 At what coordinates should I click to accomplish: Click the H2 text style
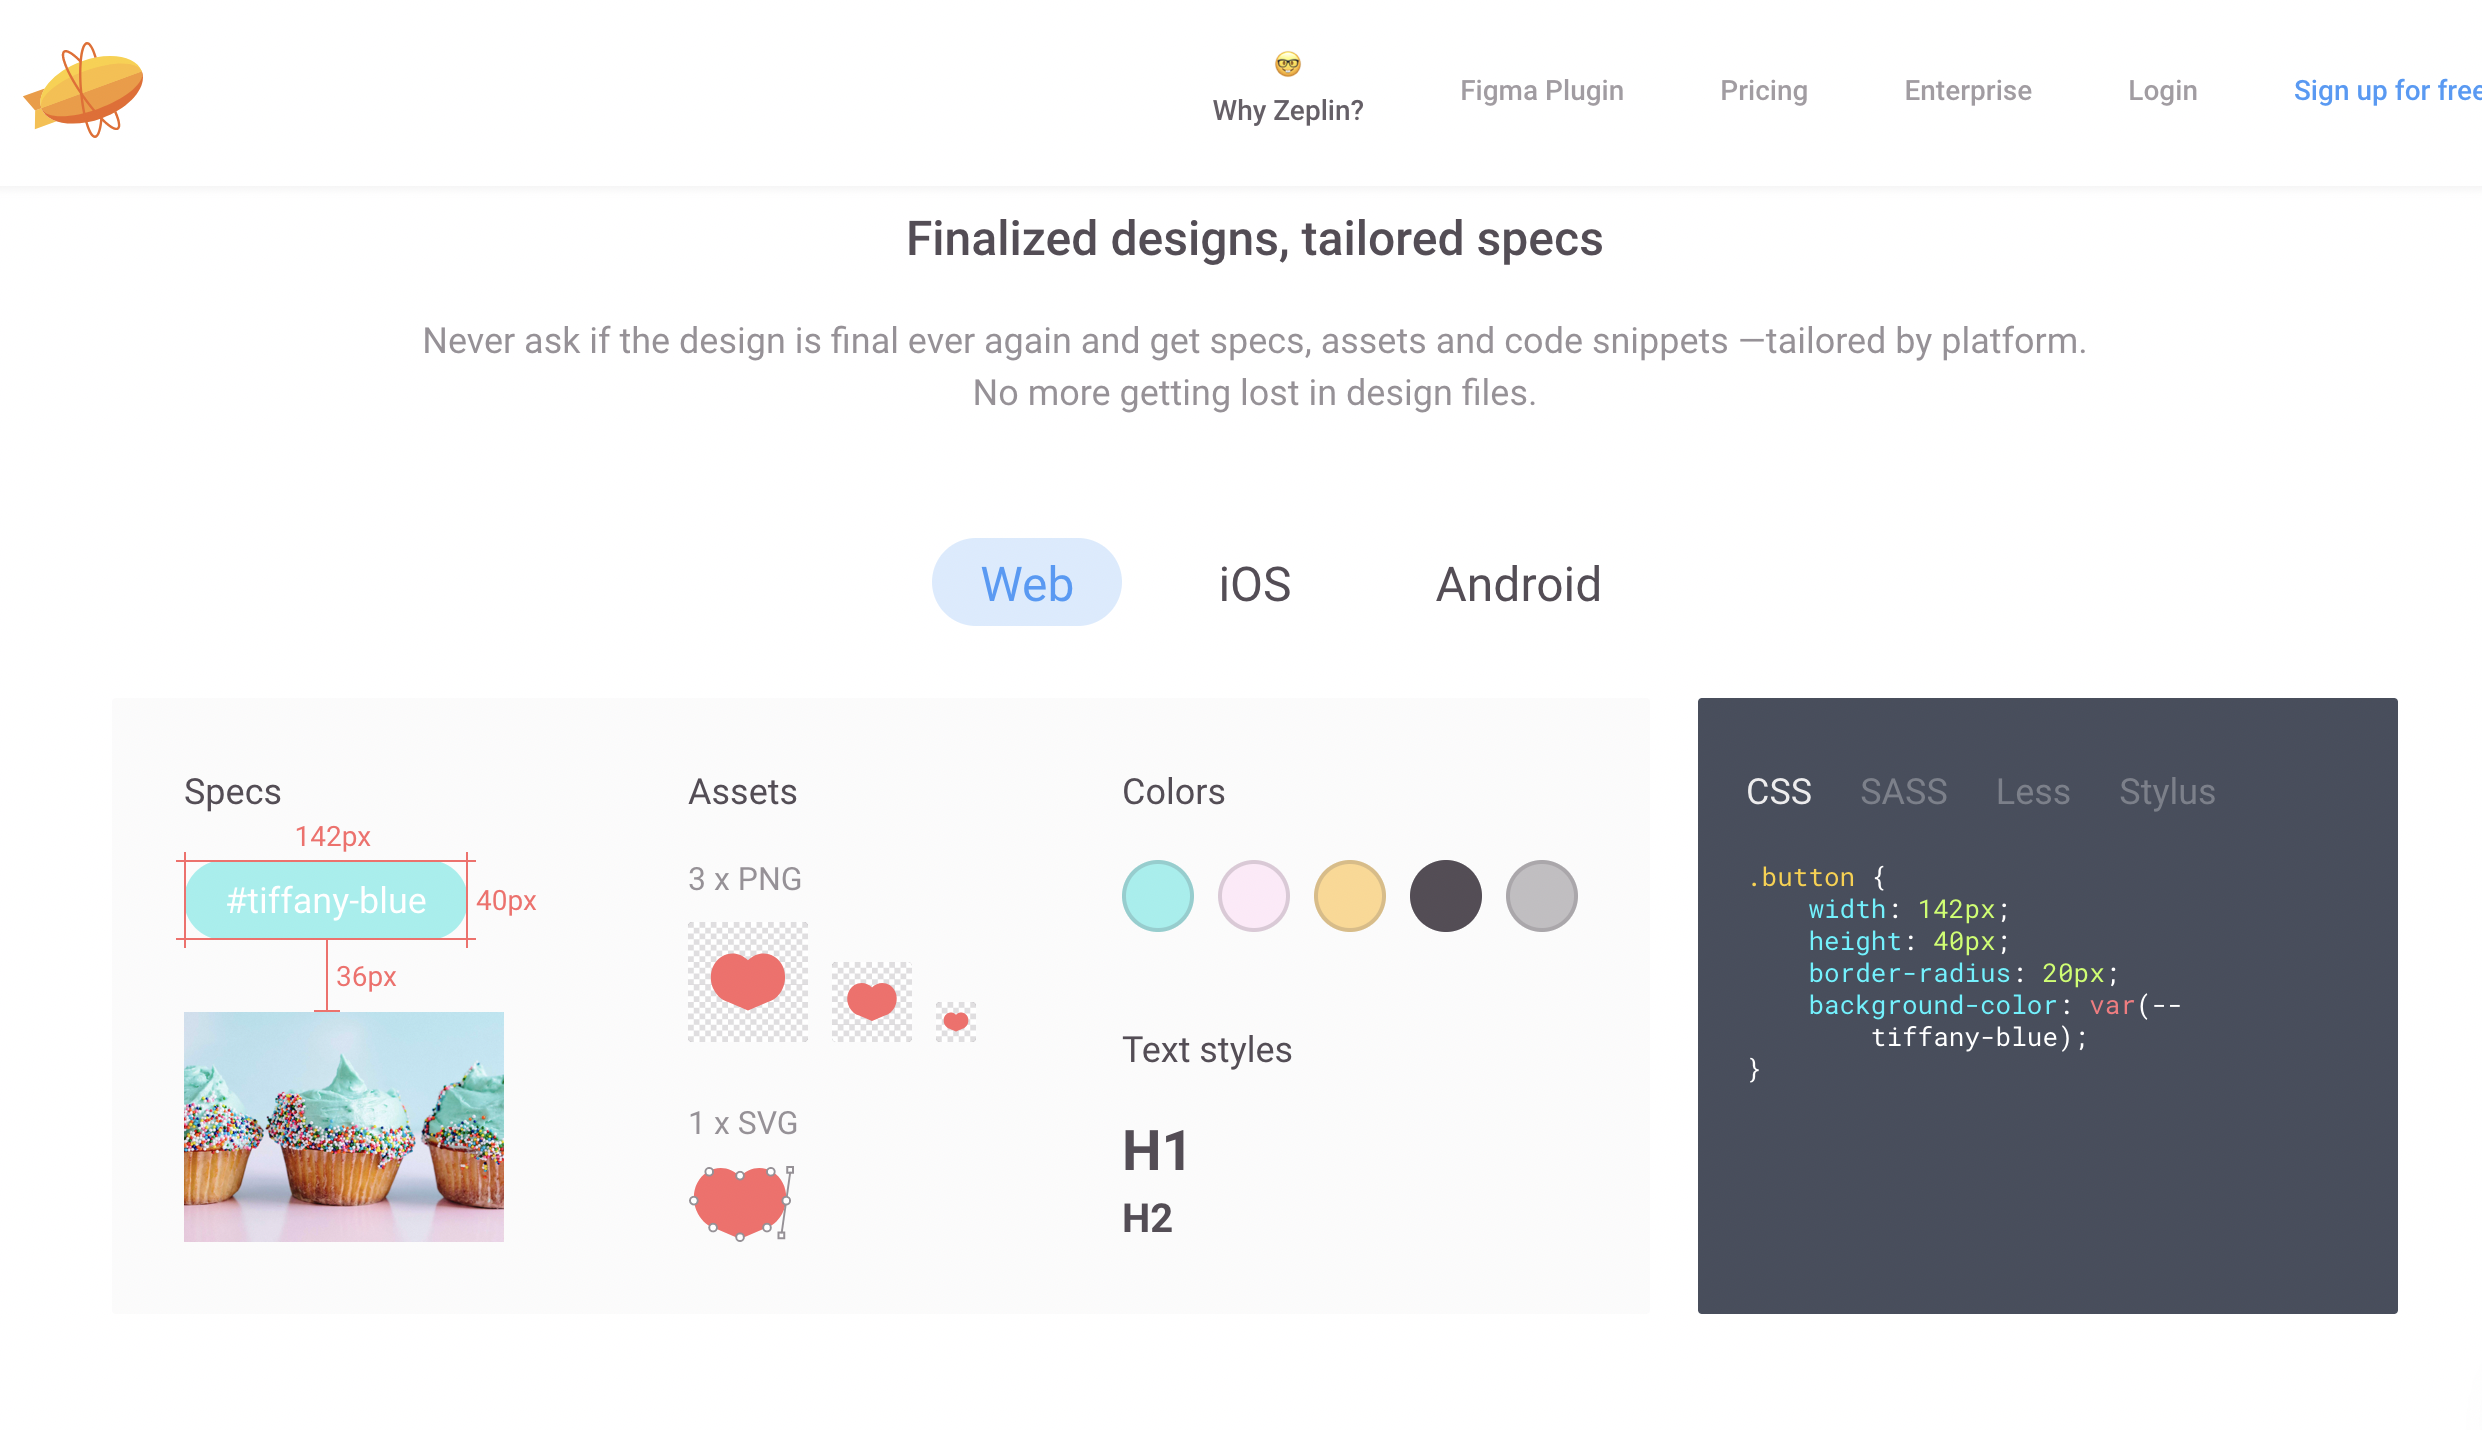1147,1218
